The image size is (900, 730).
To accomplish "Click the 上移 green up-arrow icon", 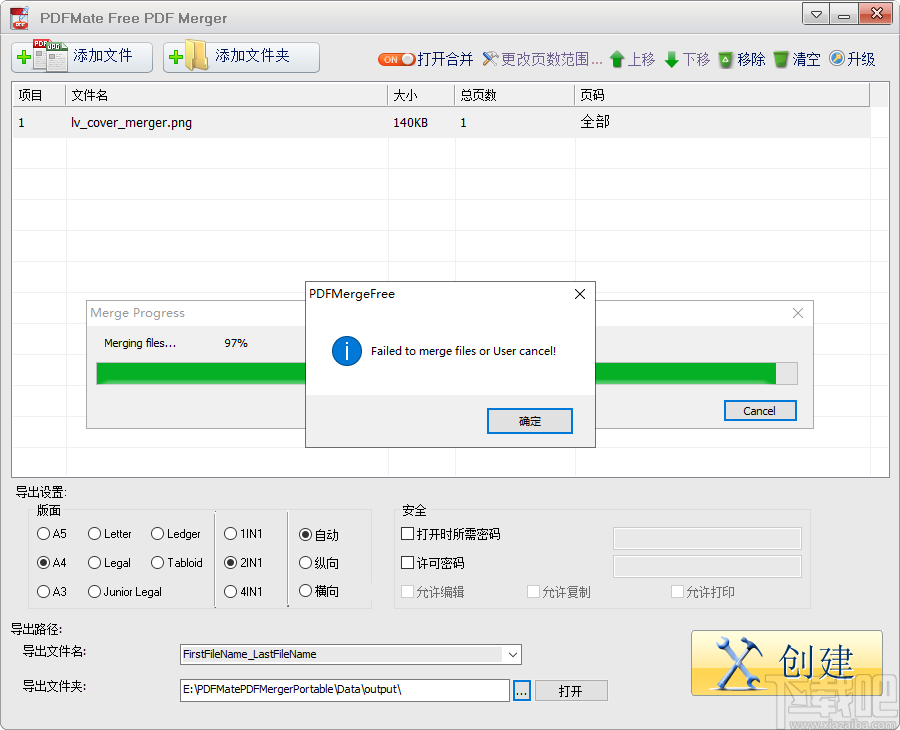I will tap(618, 59).
